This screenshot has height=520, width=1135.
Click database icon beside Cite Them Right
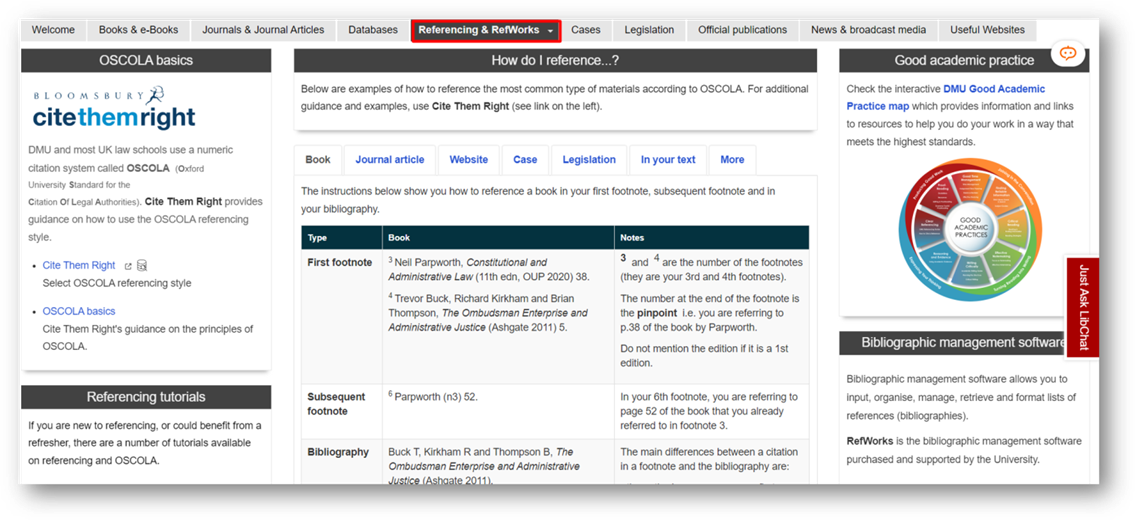coord(142,266)
